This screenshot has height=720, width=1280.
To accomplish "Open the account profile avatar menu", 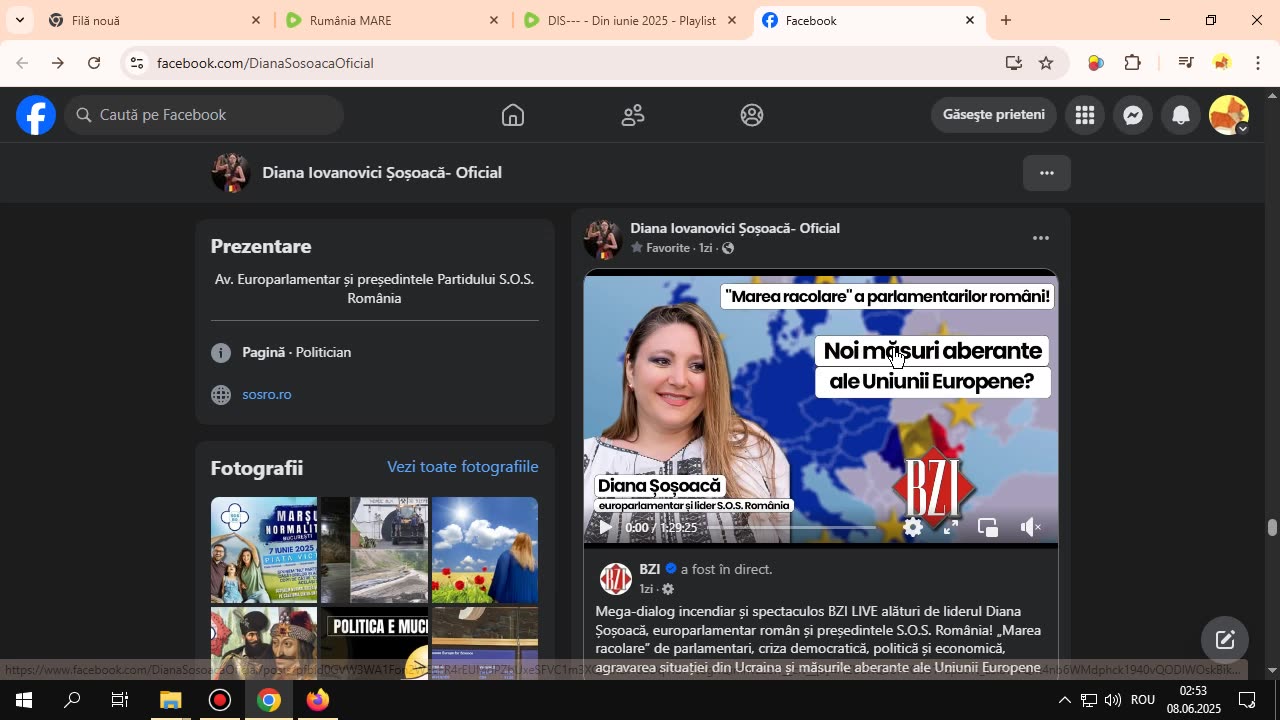I will 1229,115.
